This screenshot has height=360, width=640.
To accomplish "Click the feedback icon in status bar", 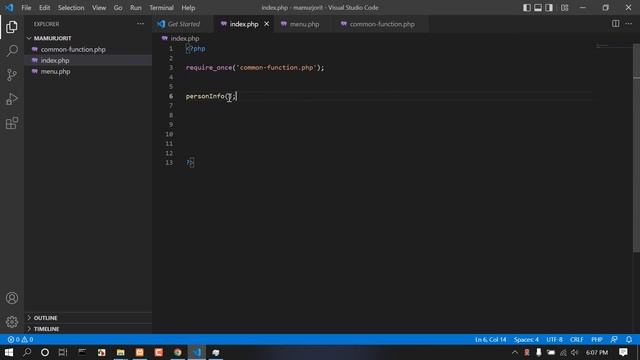I will 614,340.
